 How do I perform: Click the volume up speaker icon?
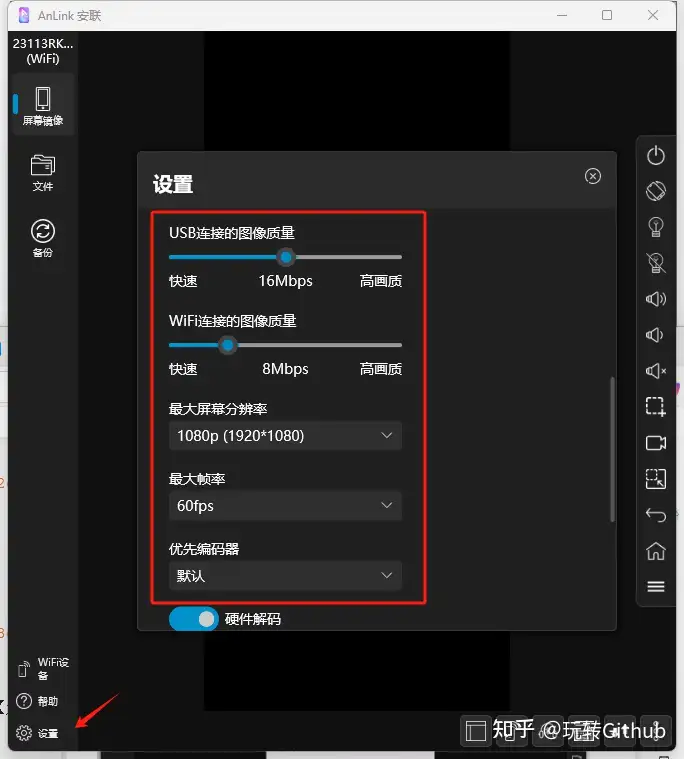pos(656,299)
